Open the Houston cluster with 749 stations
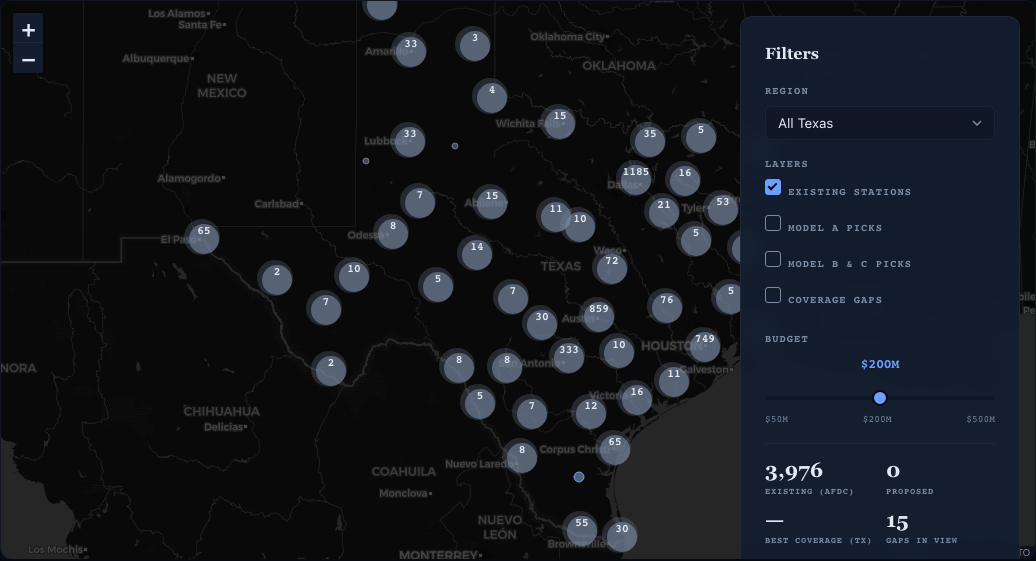Viewport: 1036px width, 561px height. [704, 344]
